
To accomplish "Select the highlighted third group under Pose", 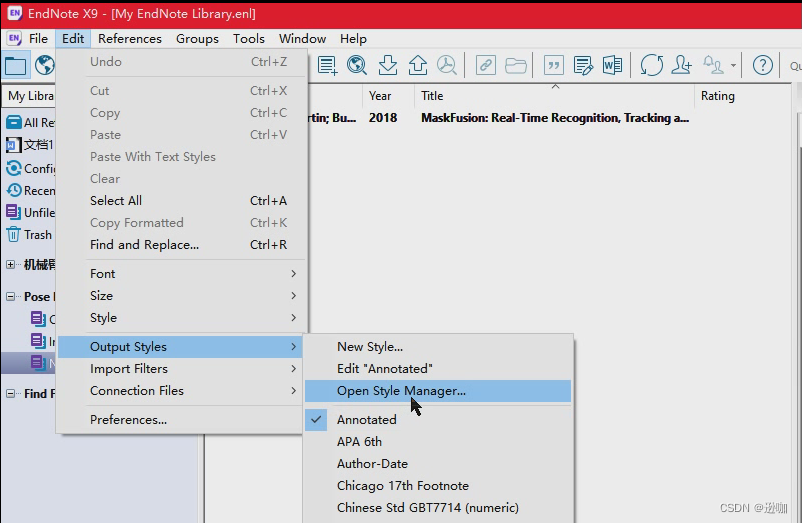I will pyautogui.click(x=30, y=362).
